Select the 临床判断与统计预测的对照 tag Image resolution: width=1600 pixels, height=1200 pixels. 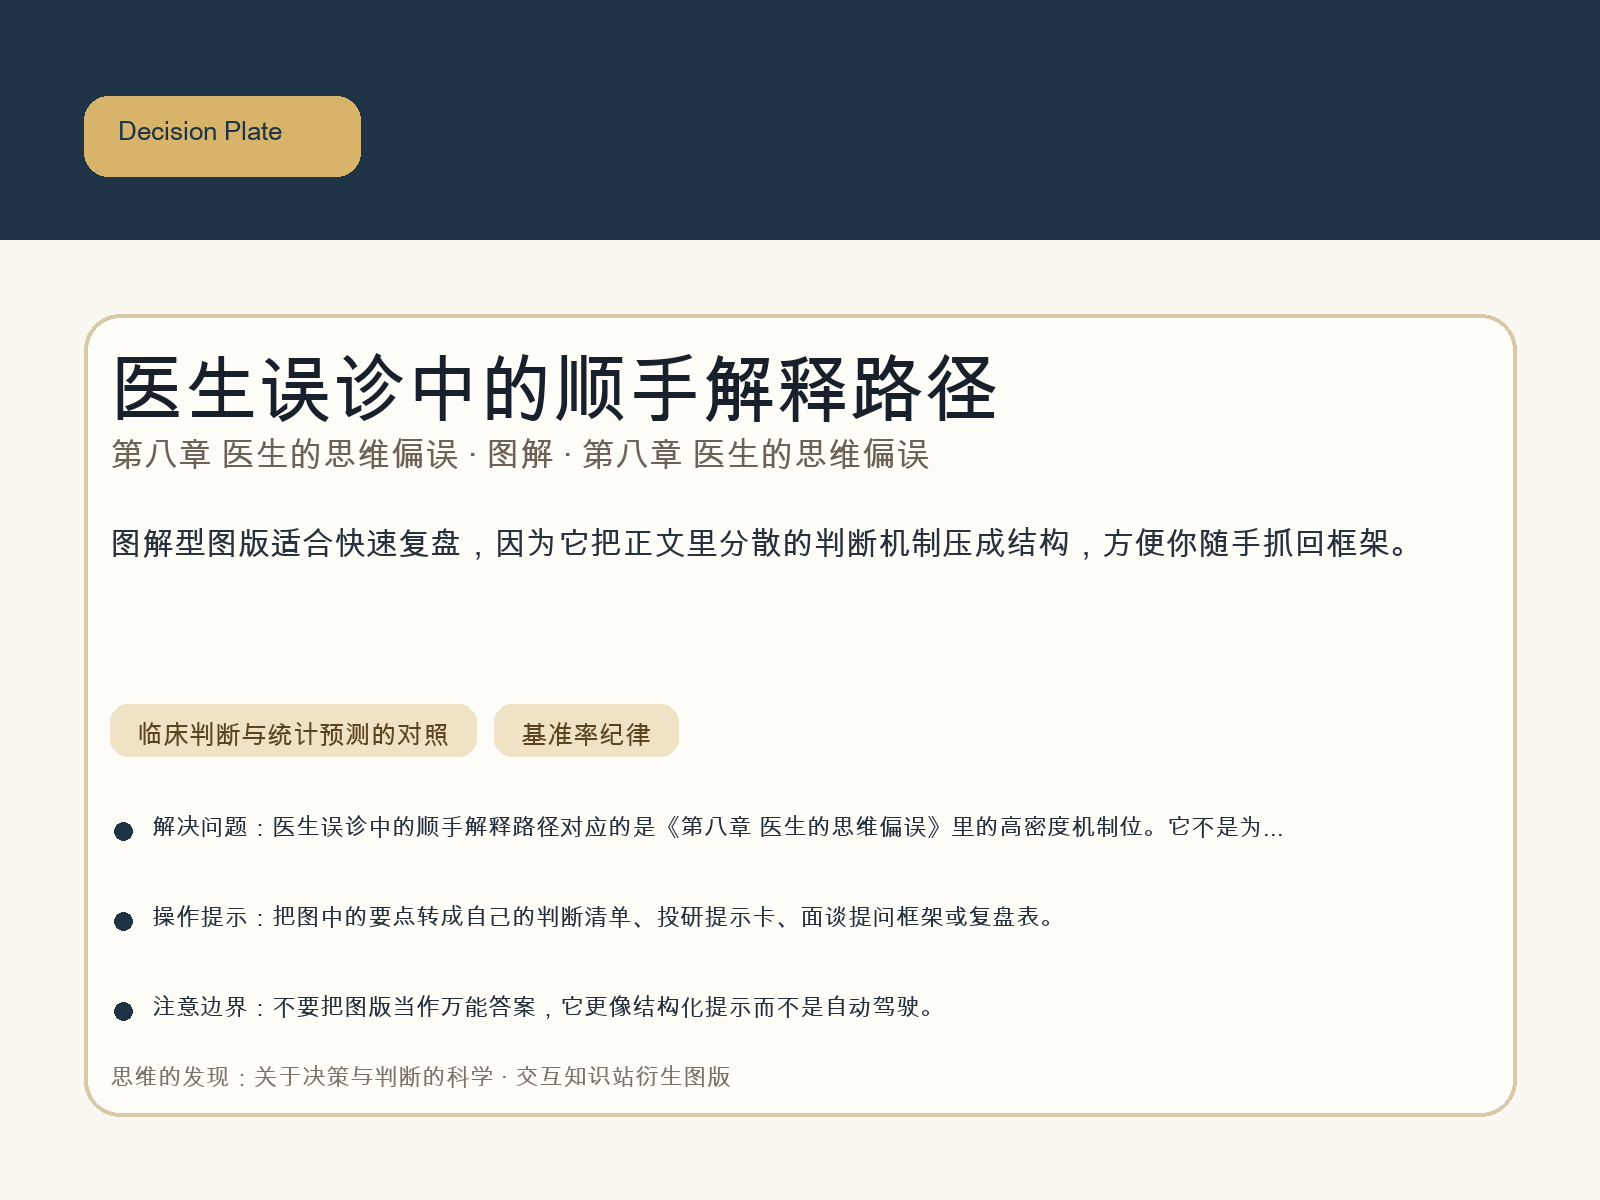[293, 731]
